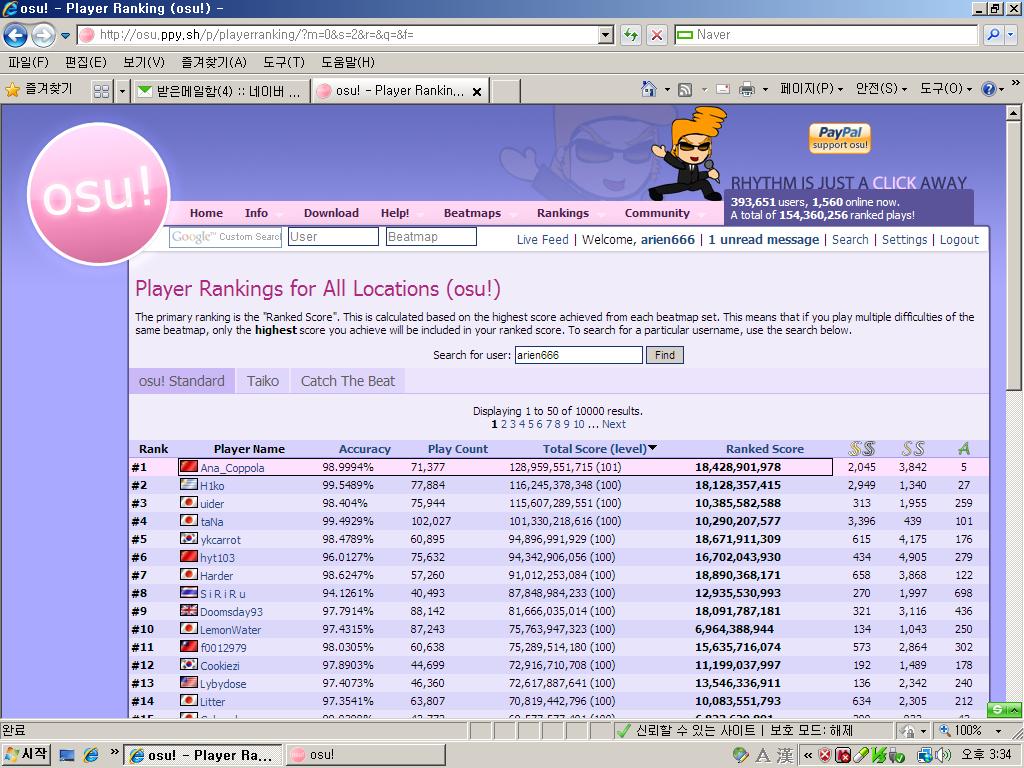Expand the 안전(S) Safety menu
The image size is (1024, 768).
pyautogui.click(x=882, y=89)
